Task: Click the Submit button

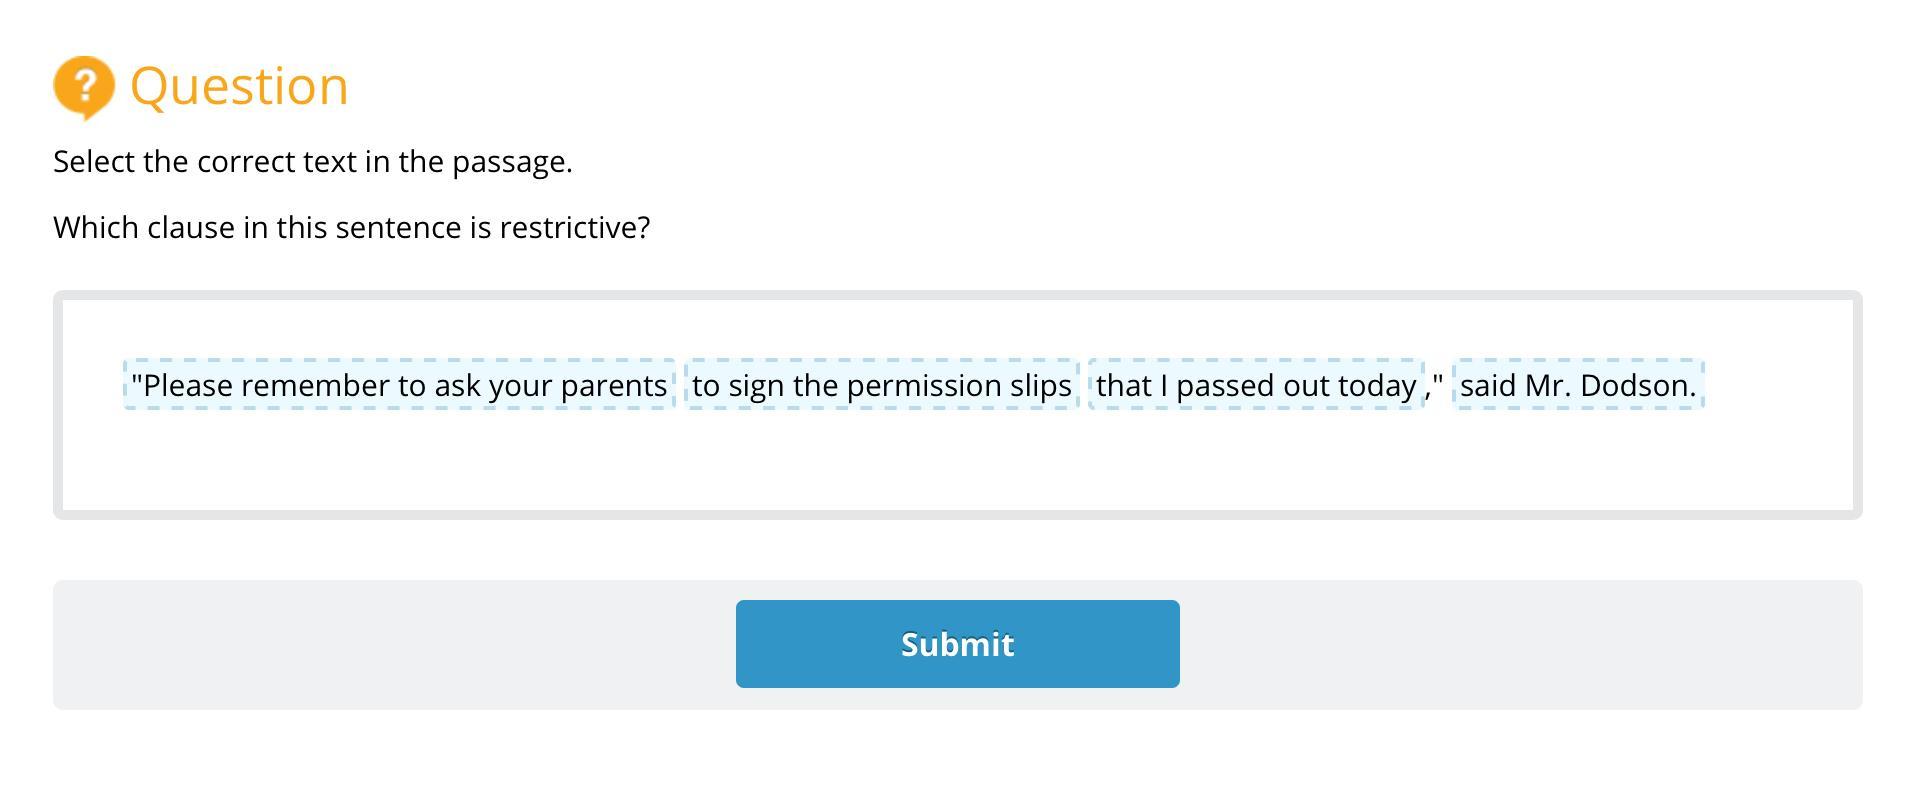Action: (x=957, y=644)
